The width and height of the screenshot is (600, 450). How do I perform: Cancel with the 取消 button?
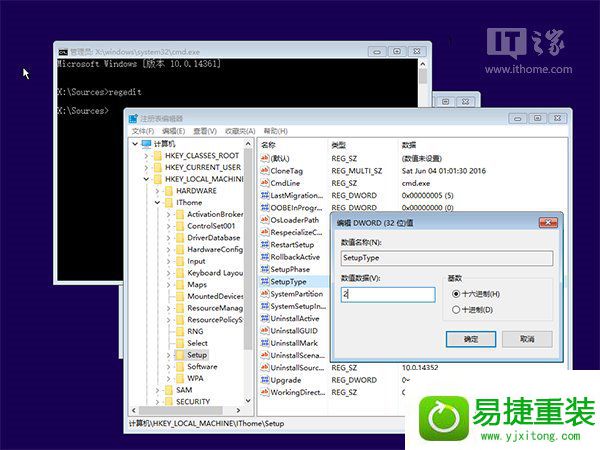point(527,339)
